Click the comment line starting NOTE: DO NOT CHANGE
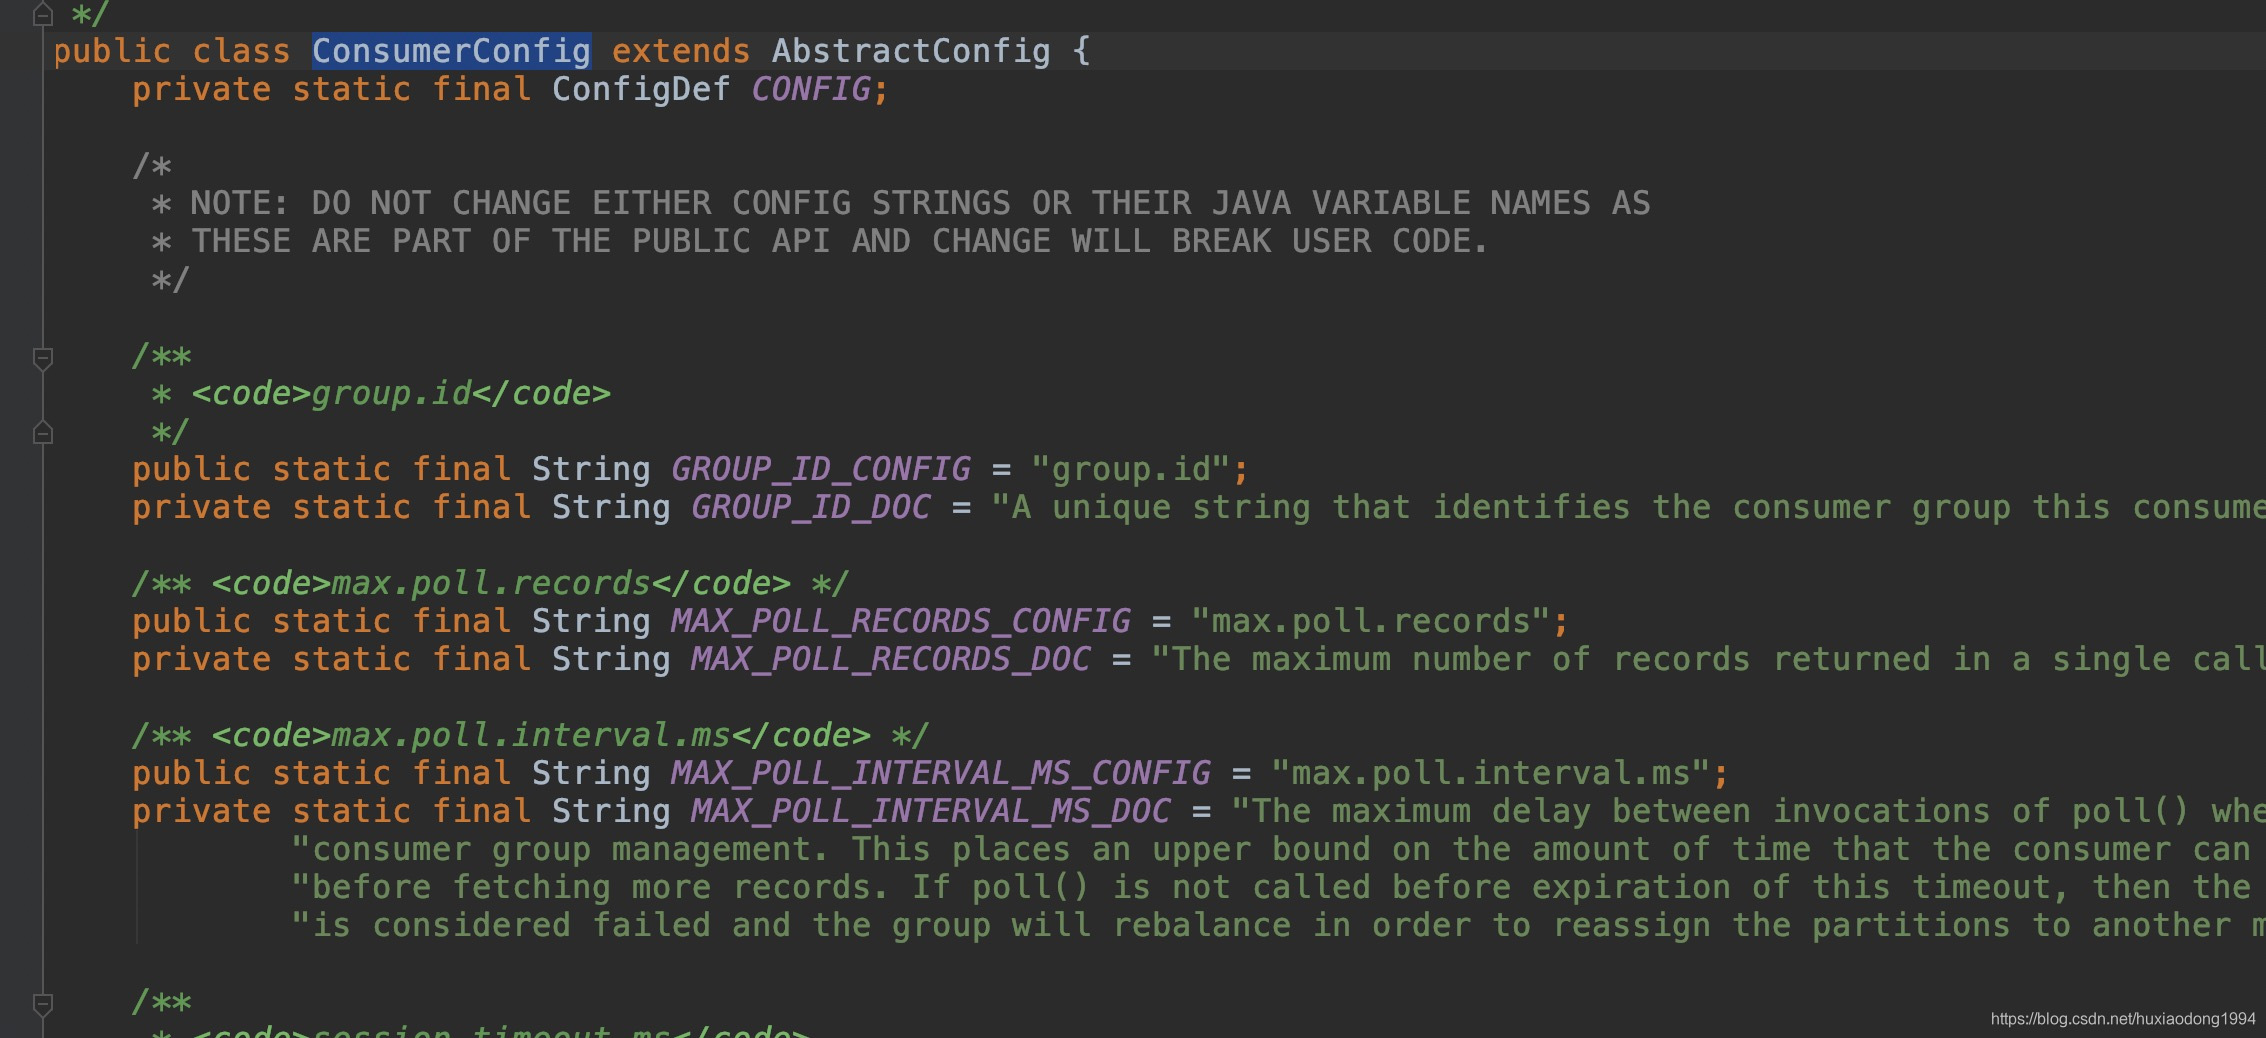 tap(900, 203)
